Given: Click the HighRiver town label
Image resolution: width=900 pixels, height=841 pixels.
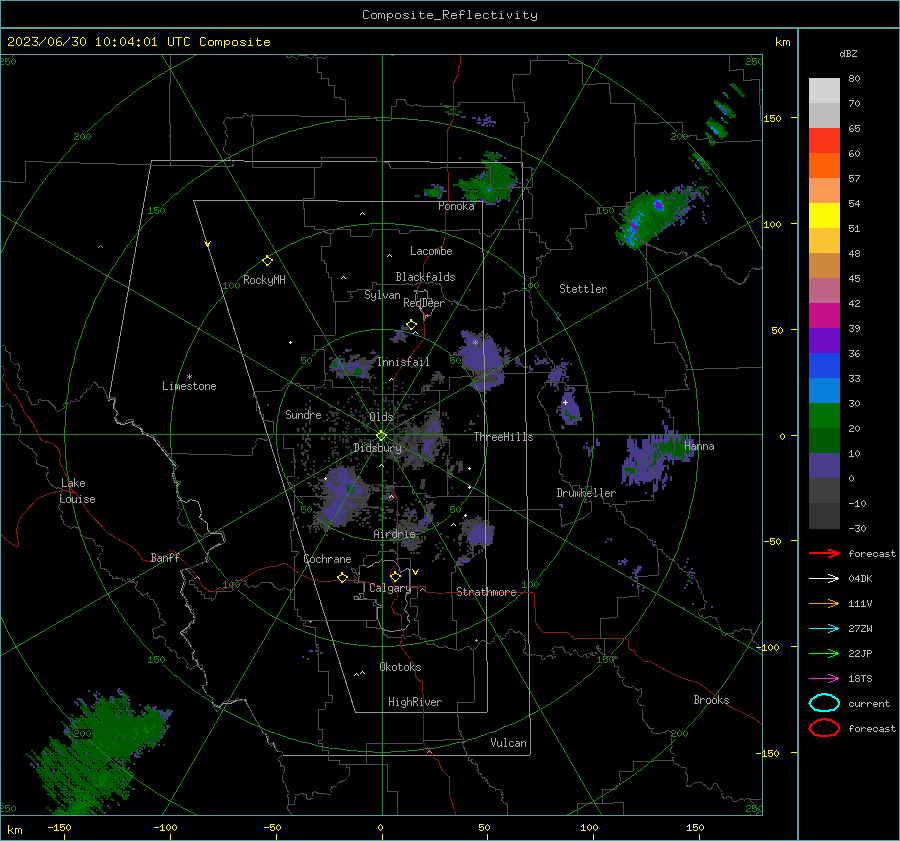Looking at the screenshot, I should [x=415, y=702].
